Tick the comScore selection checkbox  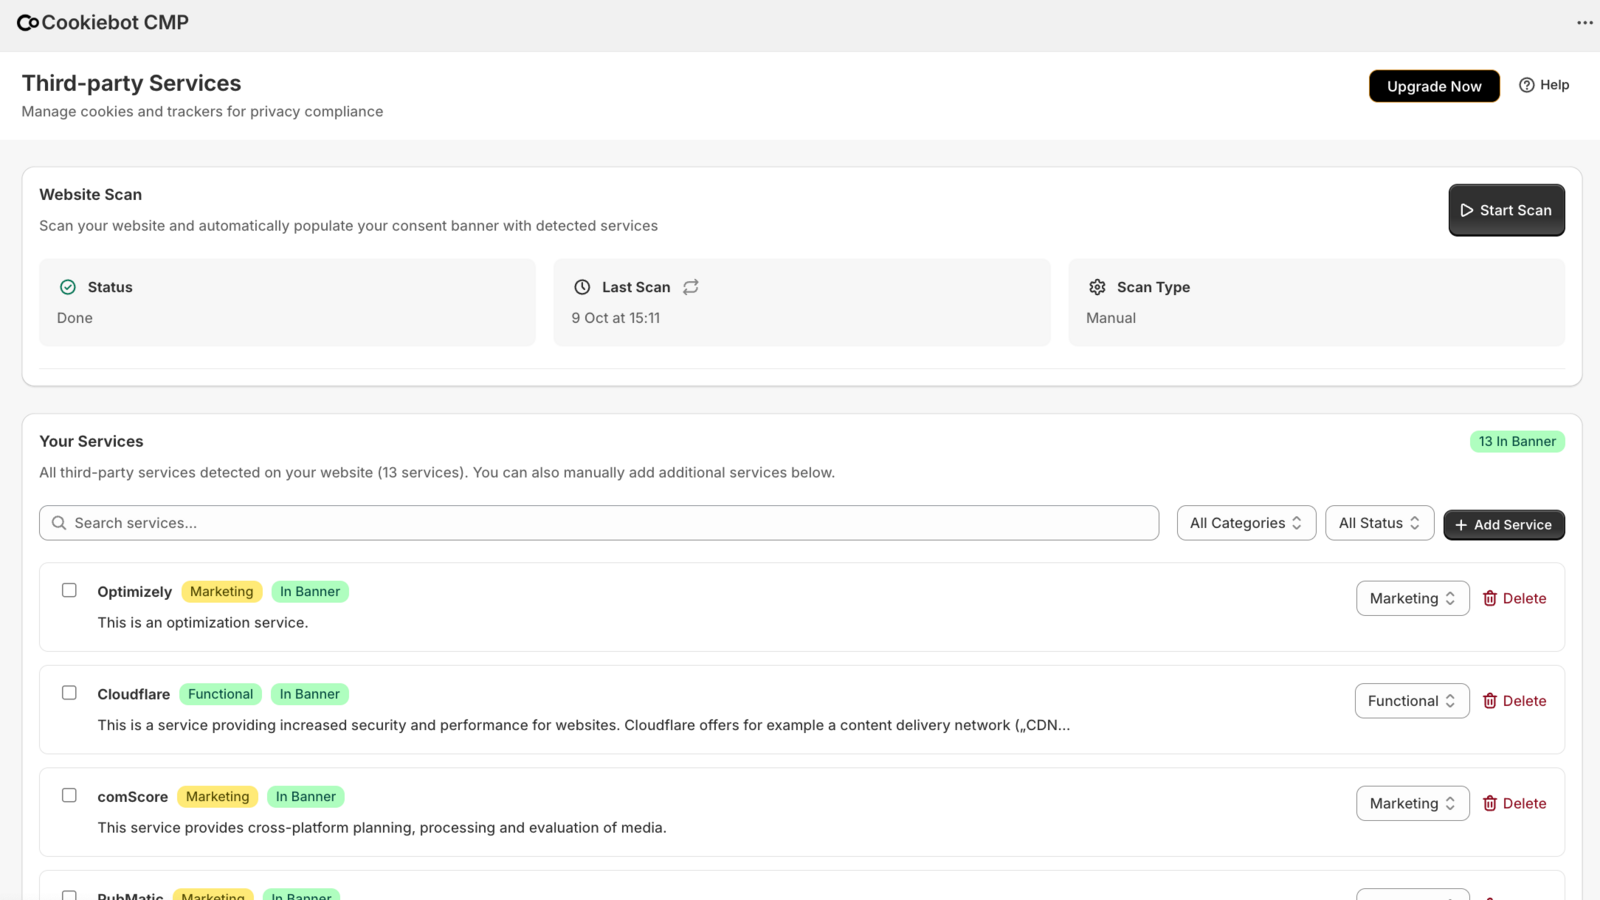coord(69,795)
